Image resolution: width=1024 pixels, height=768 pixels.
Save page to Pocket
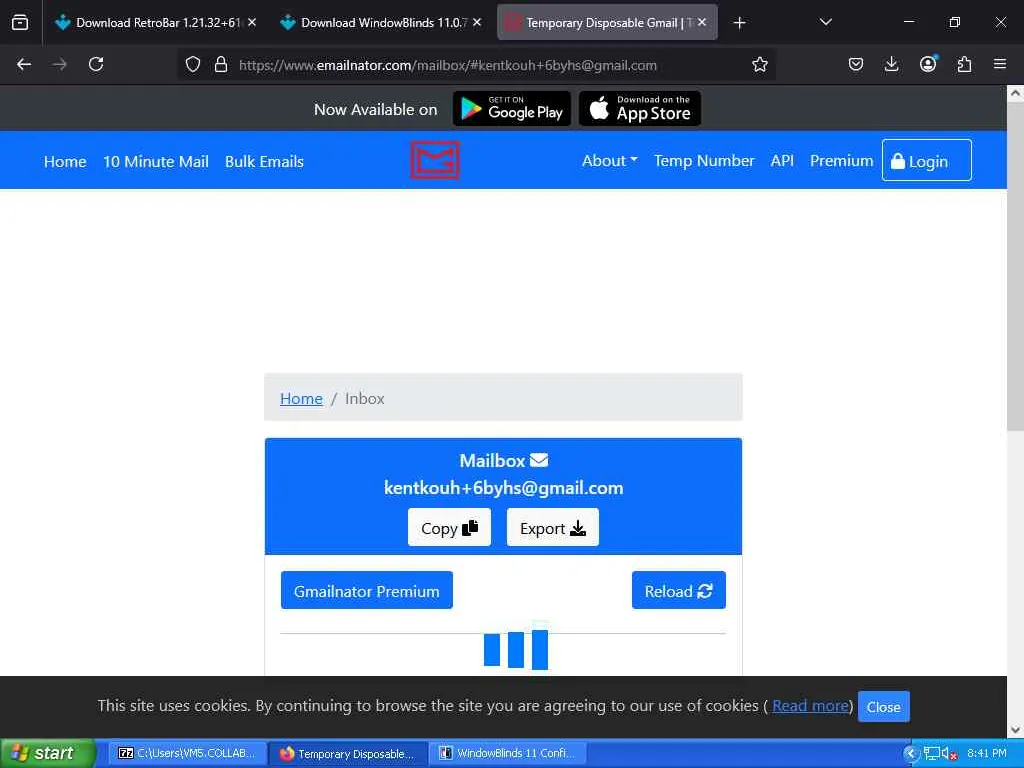[x=856, y=64]
